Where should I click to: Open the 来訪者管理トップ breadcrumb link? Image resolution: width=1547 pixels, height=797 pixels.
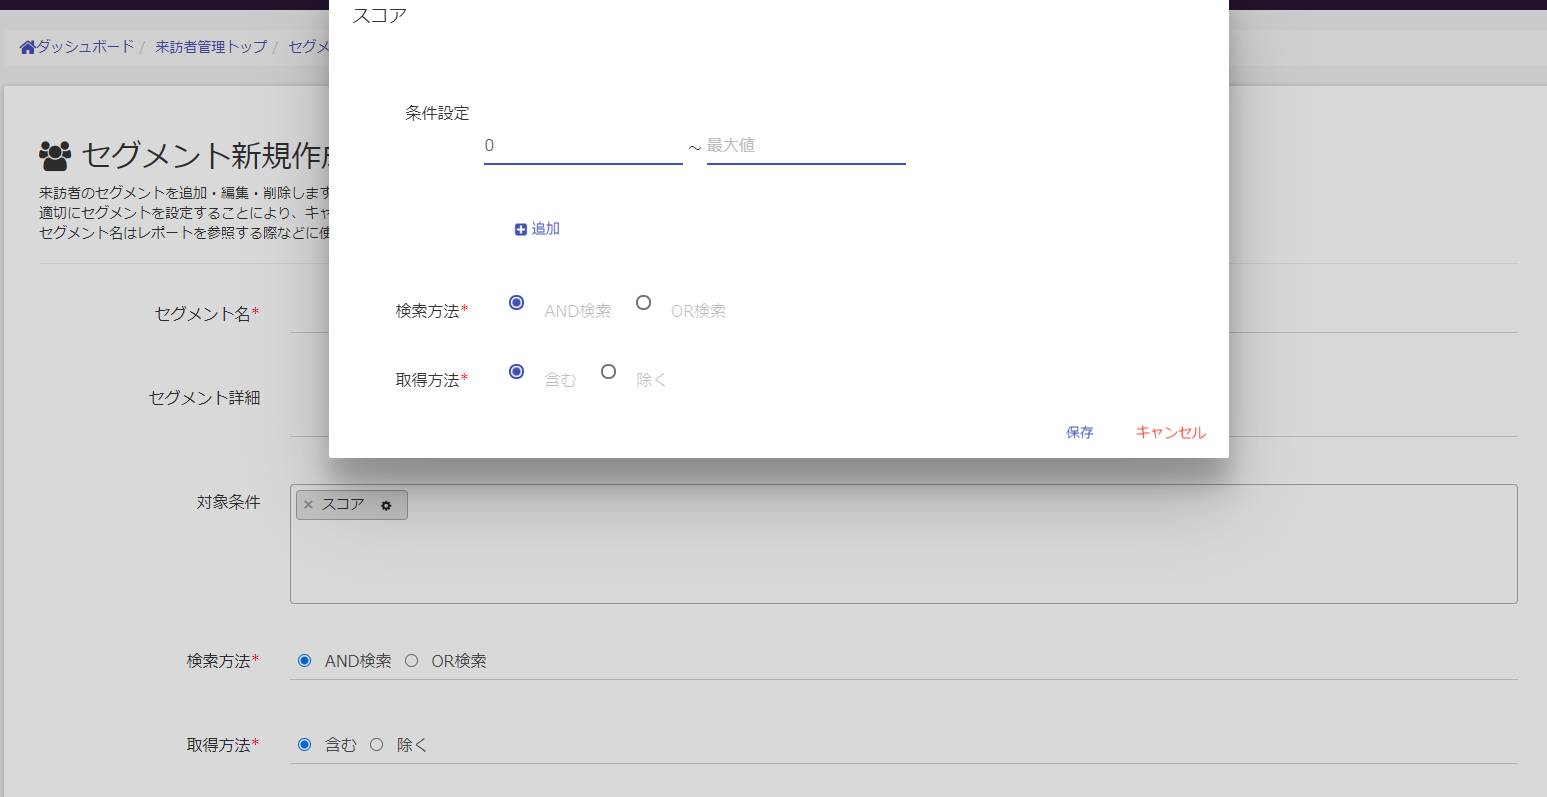[x=211, y=47]
